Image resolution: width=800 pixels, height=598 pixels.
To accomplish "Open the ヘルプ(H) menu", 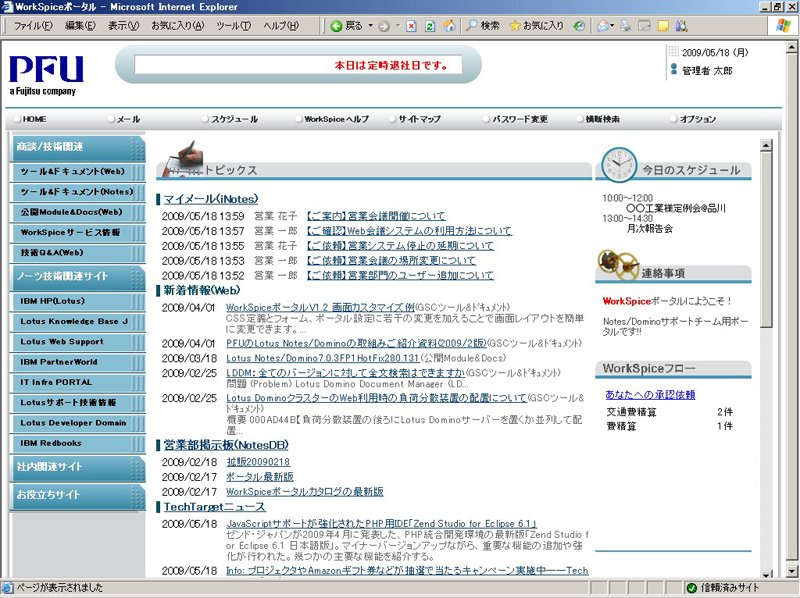I will click(x=281, y=26).
